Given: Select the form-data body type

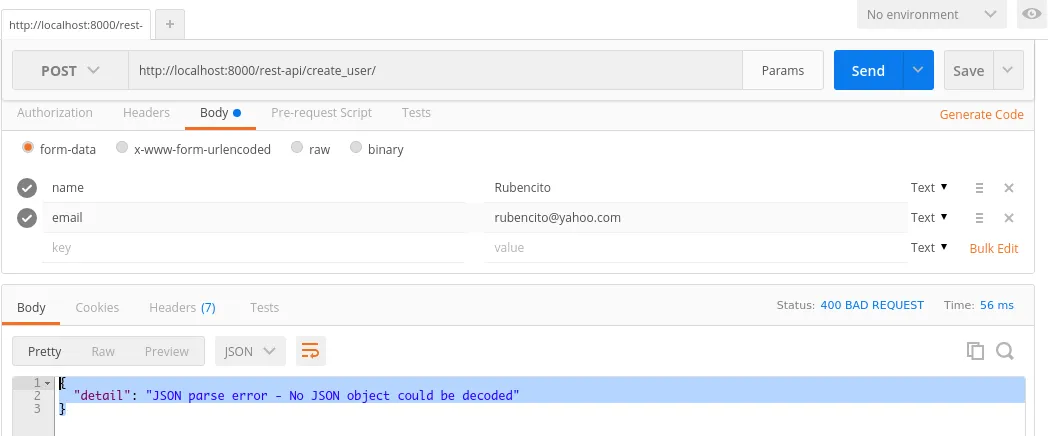Looking at the screenshot, I should coord(27,148).
